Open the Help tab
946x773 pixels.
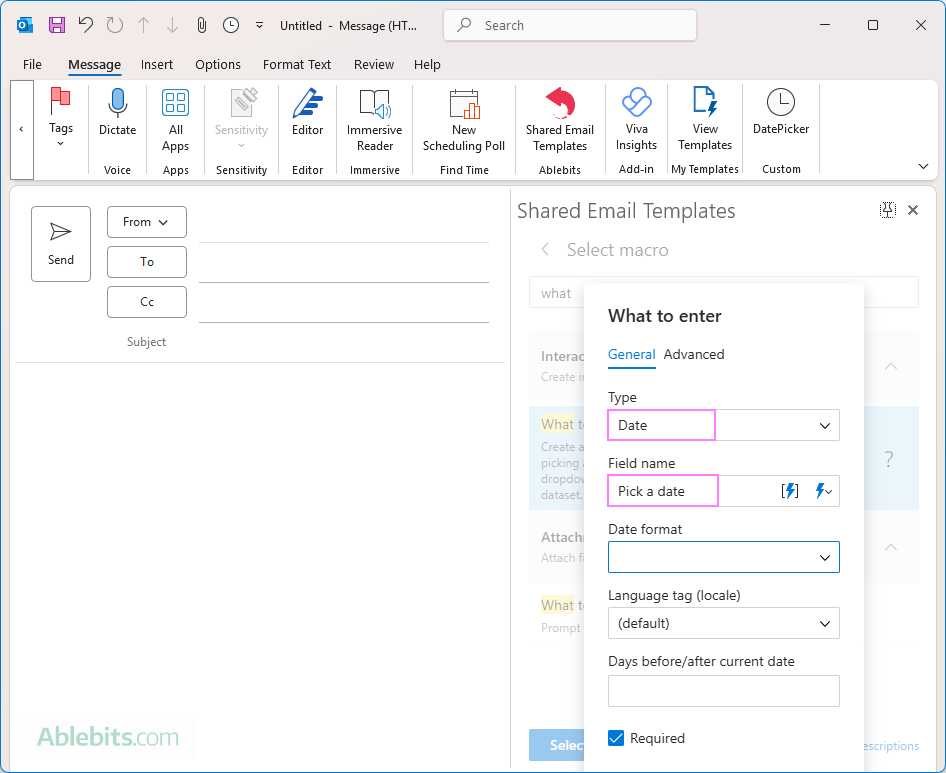click(427, 65)
